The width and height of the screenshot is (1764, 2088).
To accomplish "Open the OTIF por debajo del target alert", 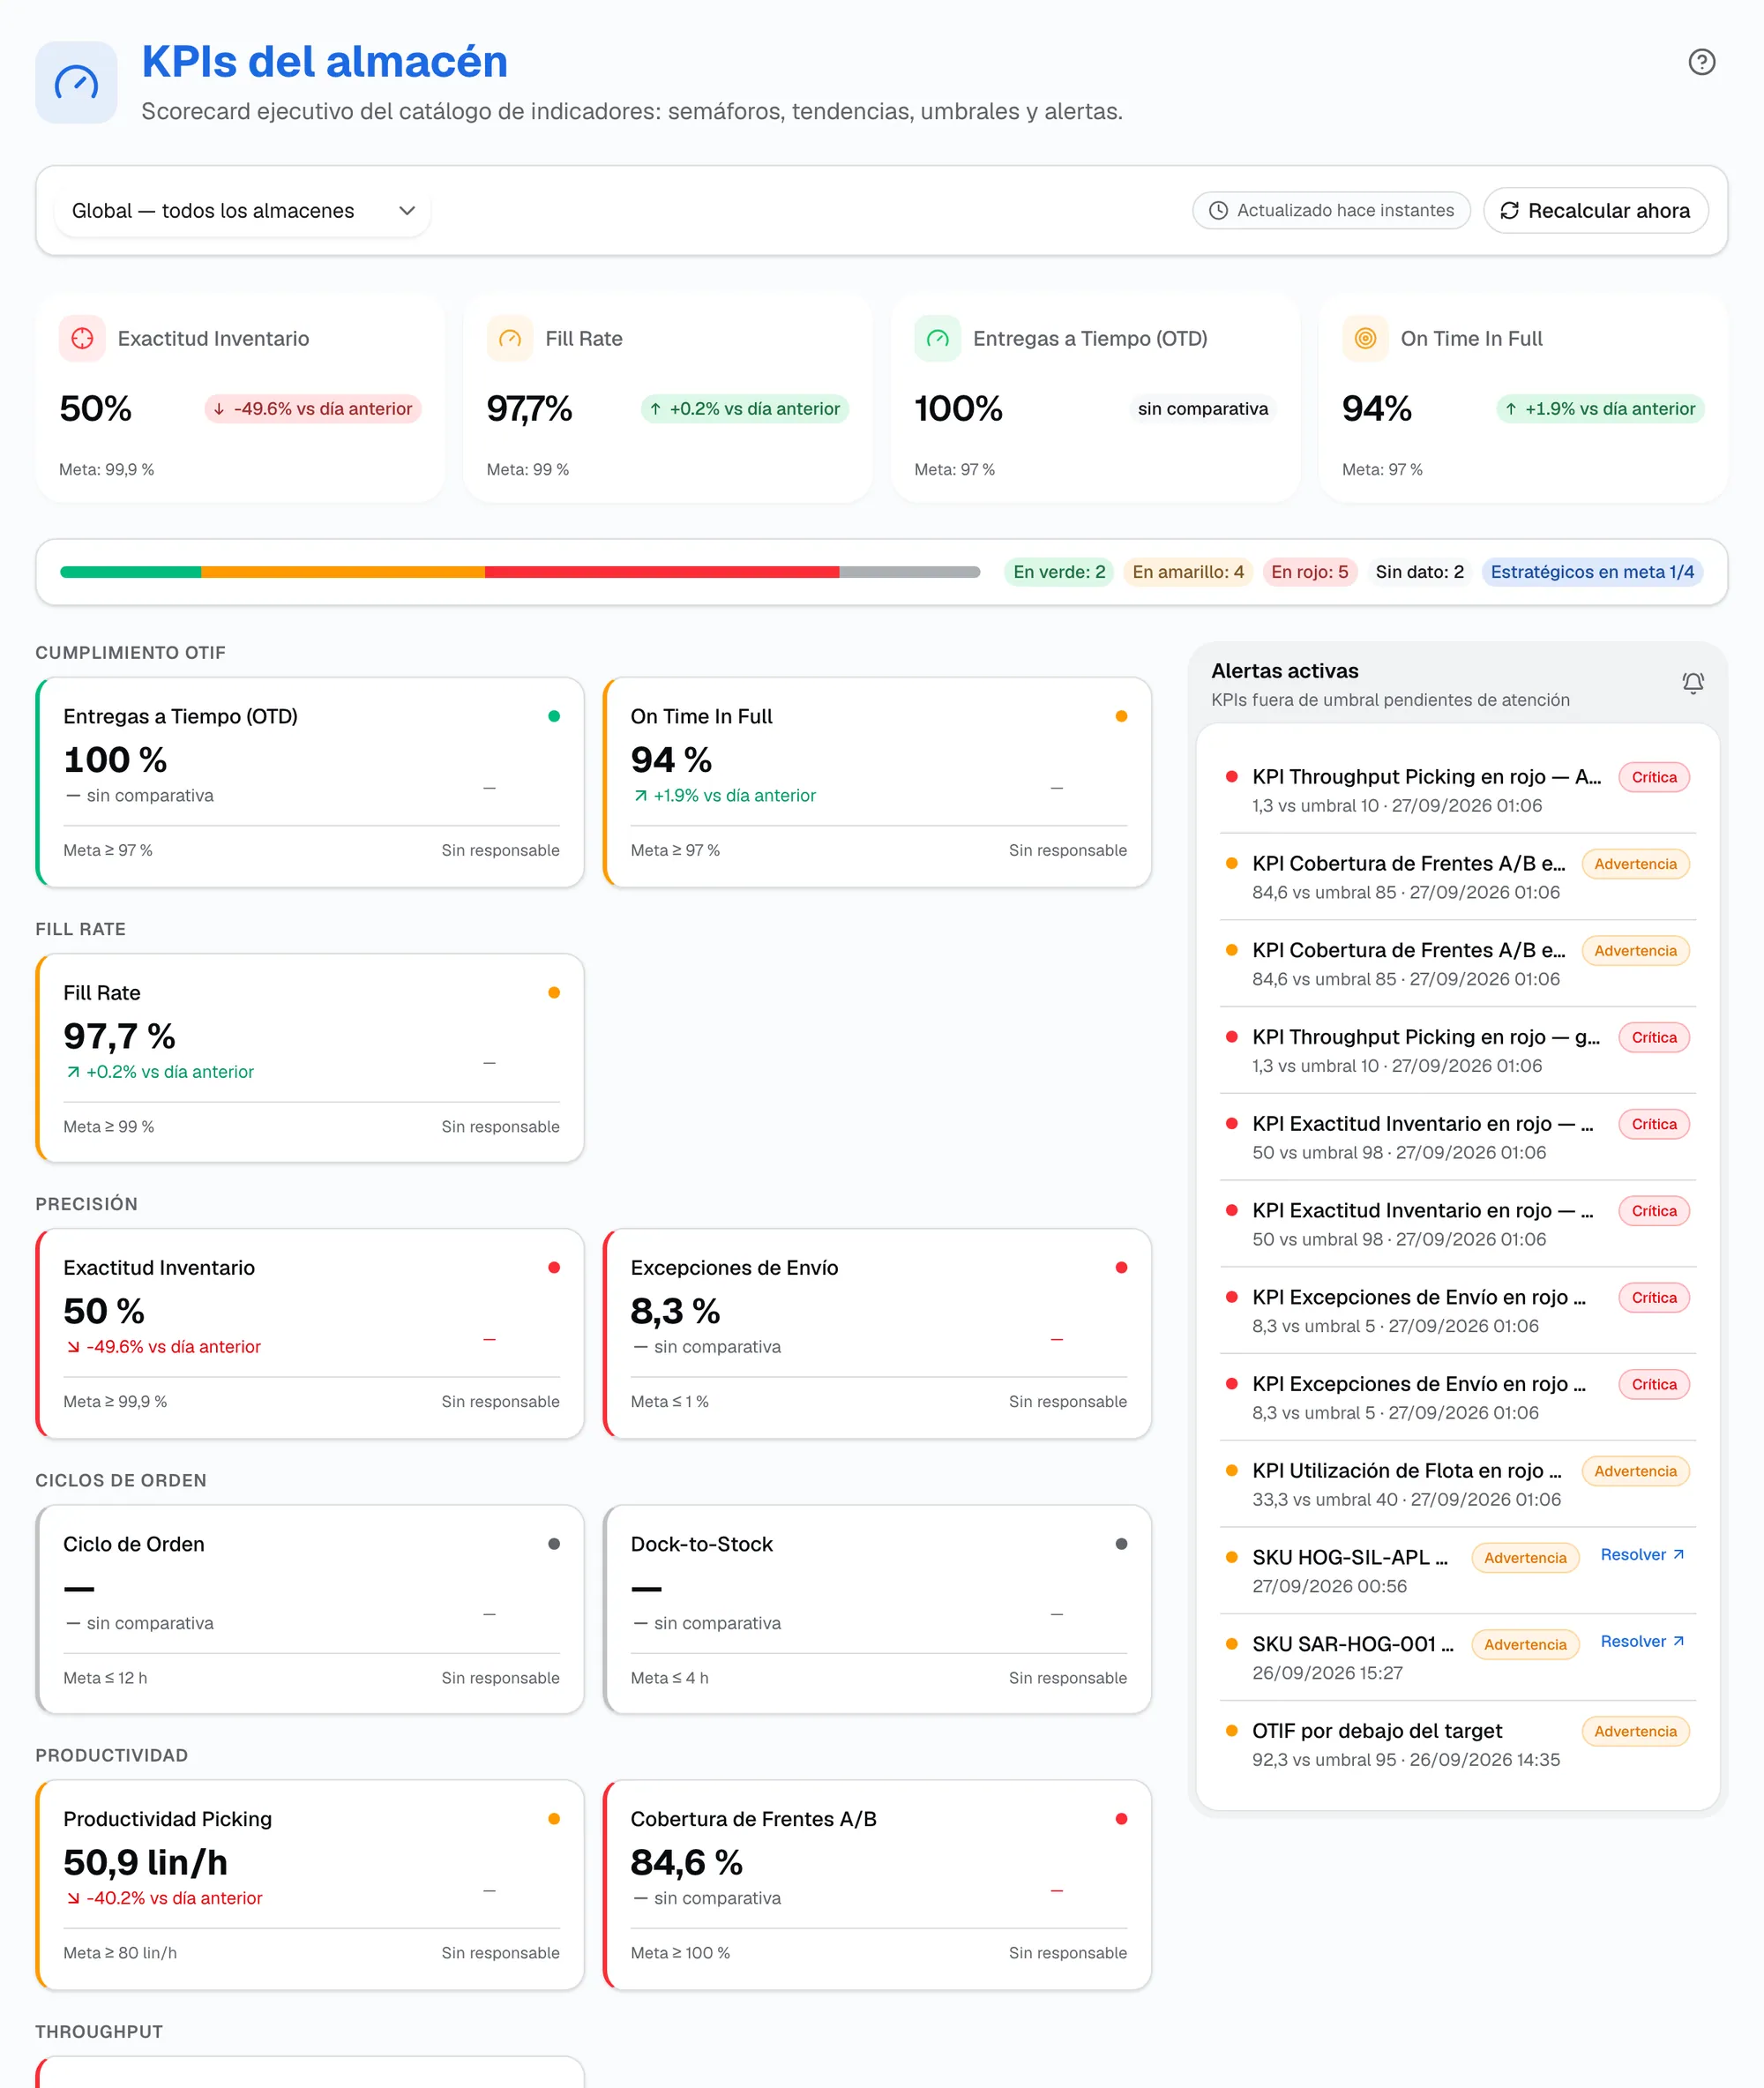I will [x=1457, y=1745].
